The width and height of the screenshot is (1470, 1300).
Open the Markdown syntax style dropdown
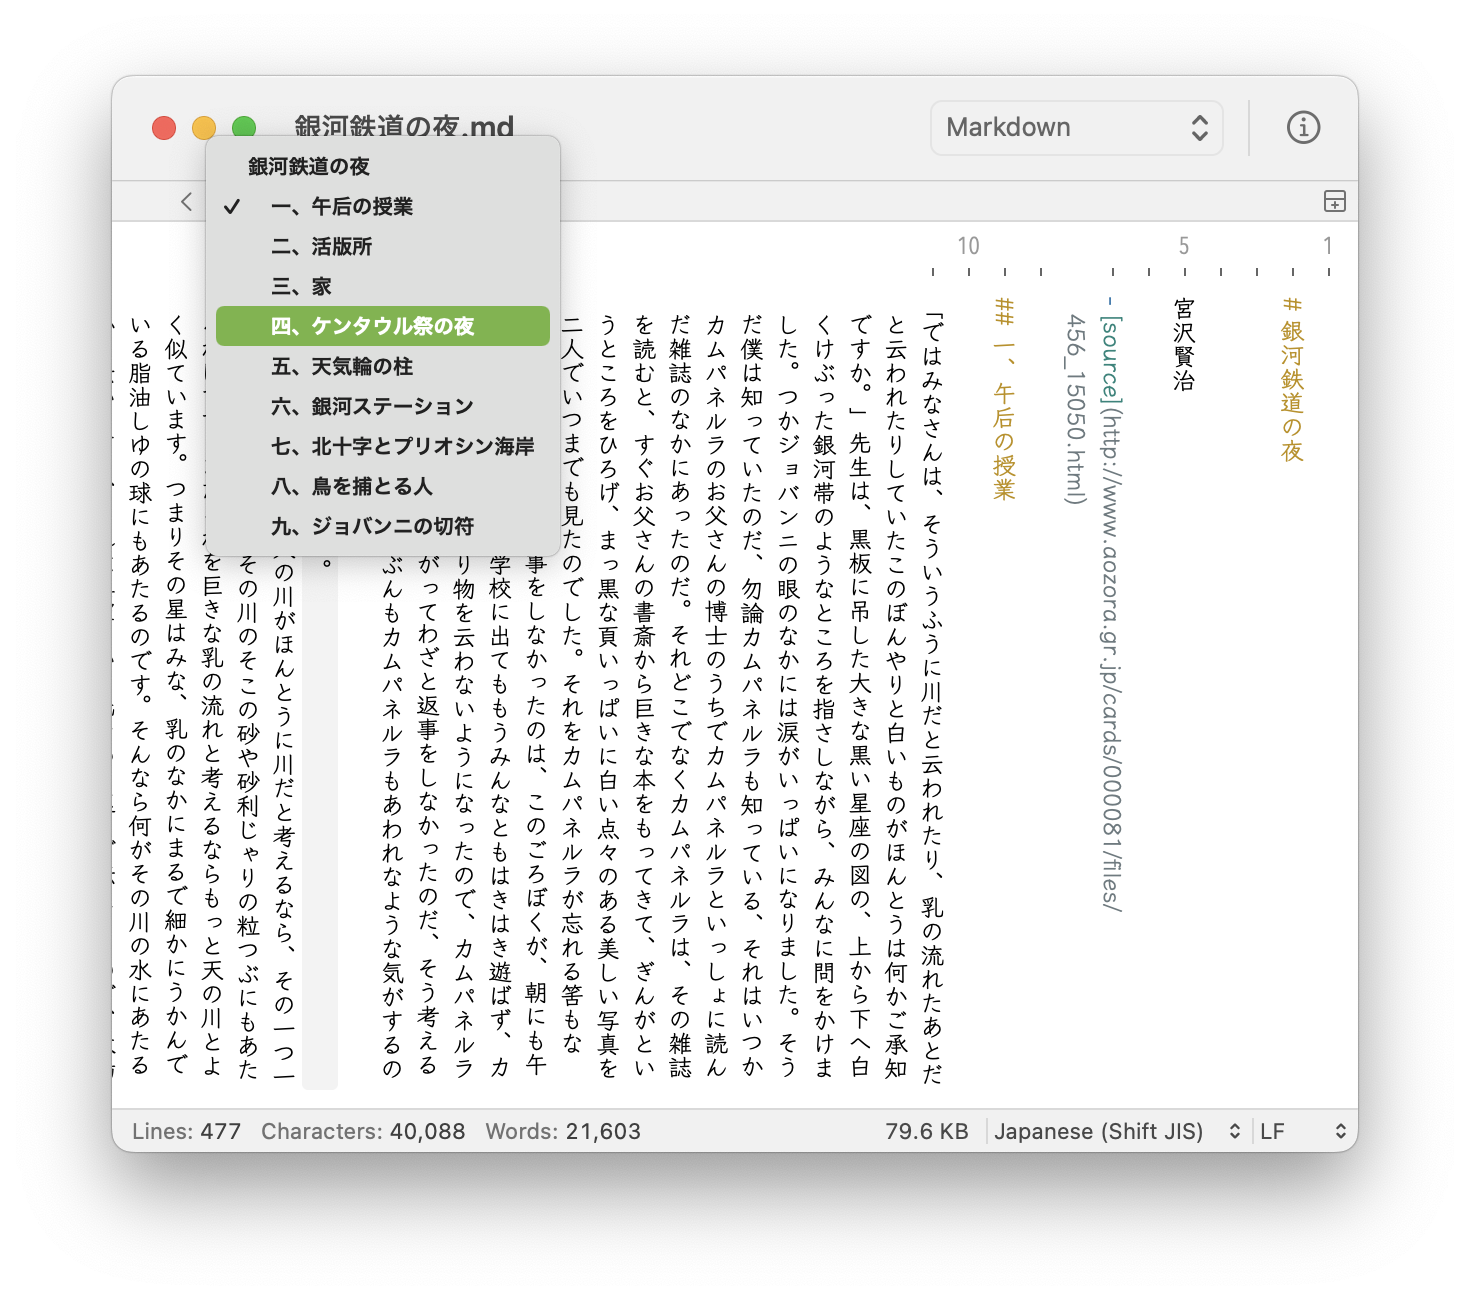(x=1076, y=127)
